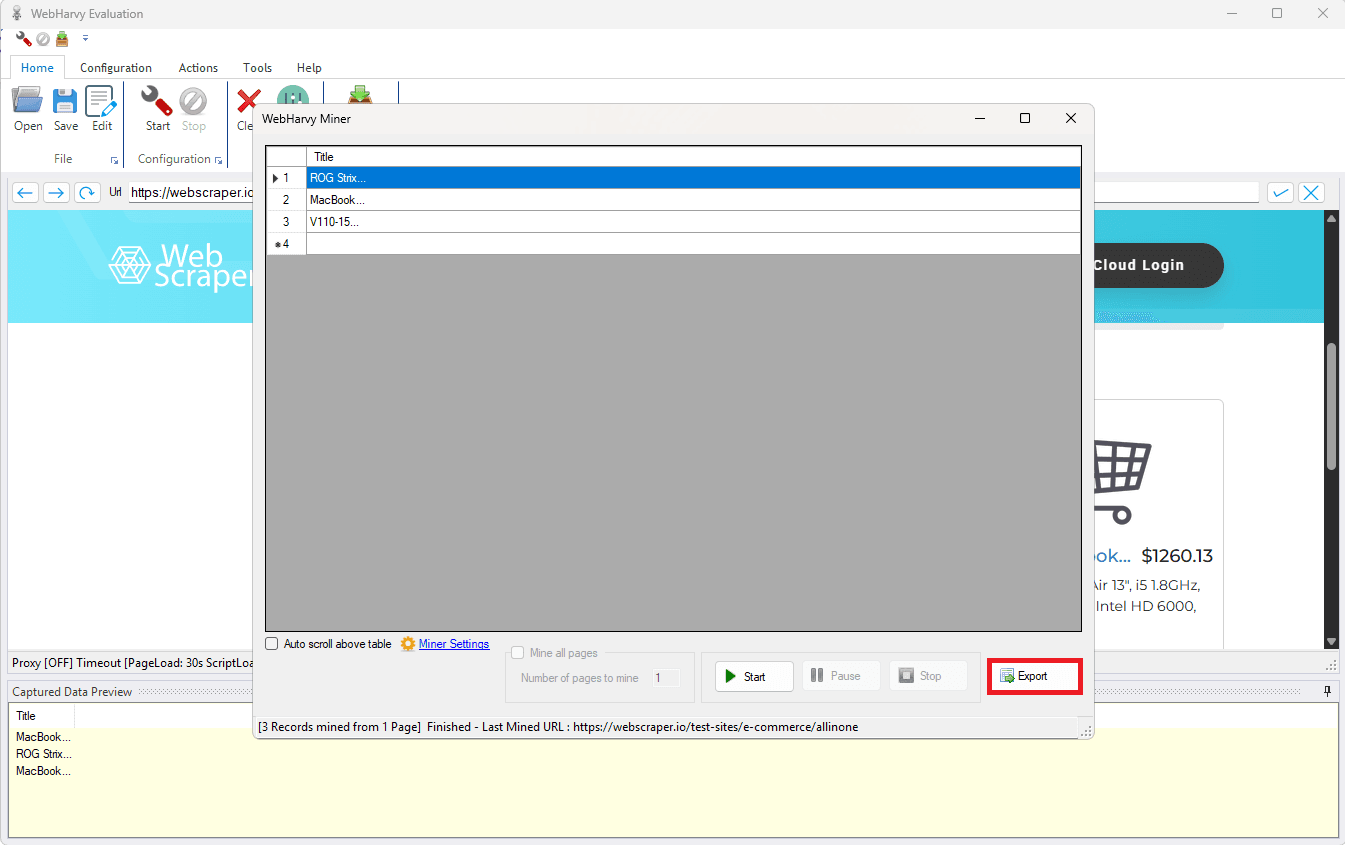This screenshot has height=845, width=1345.
Task: Open the Tools menu
Action: click(257, 67)
